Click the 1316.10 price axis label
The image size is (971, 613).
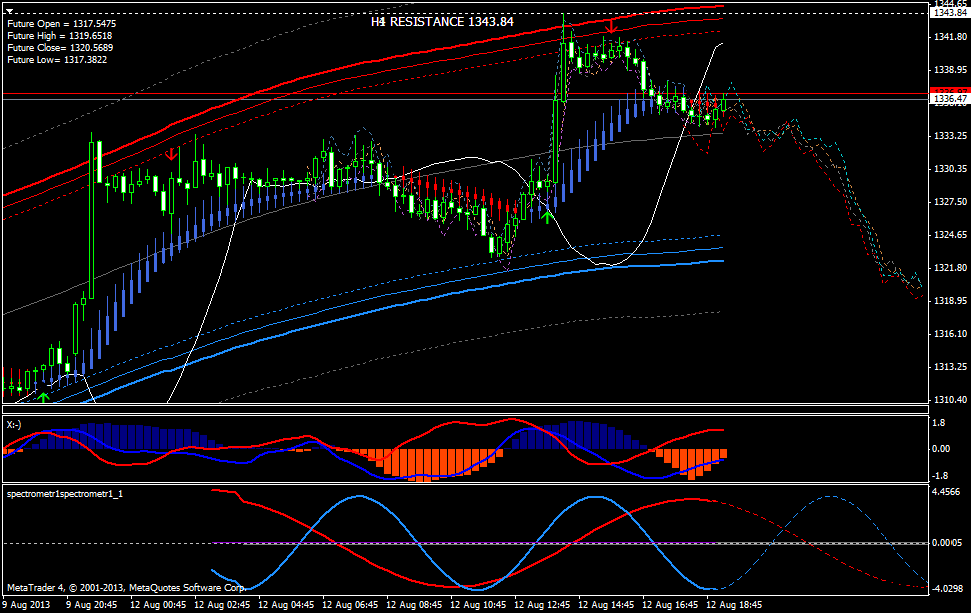click(x=950, y=334)
